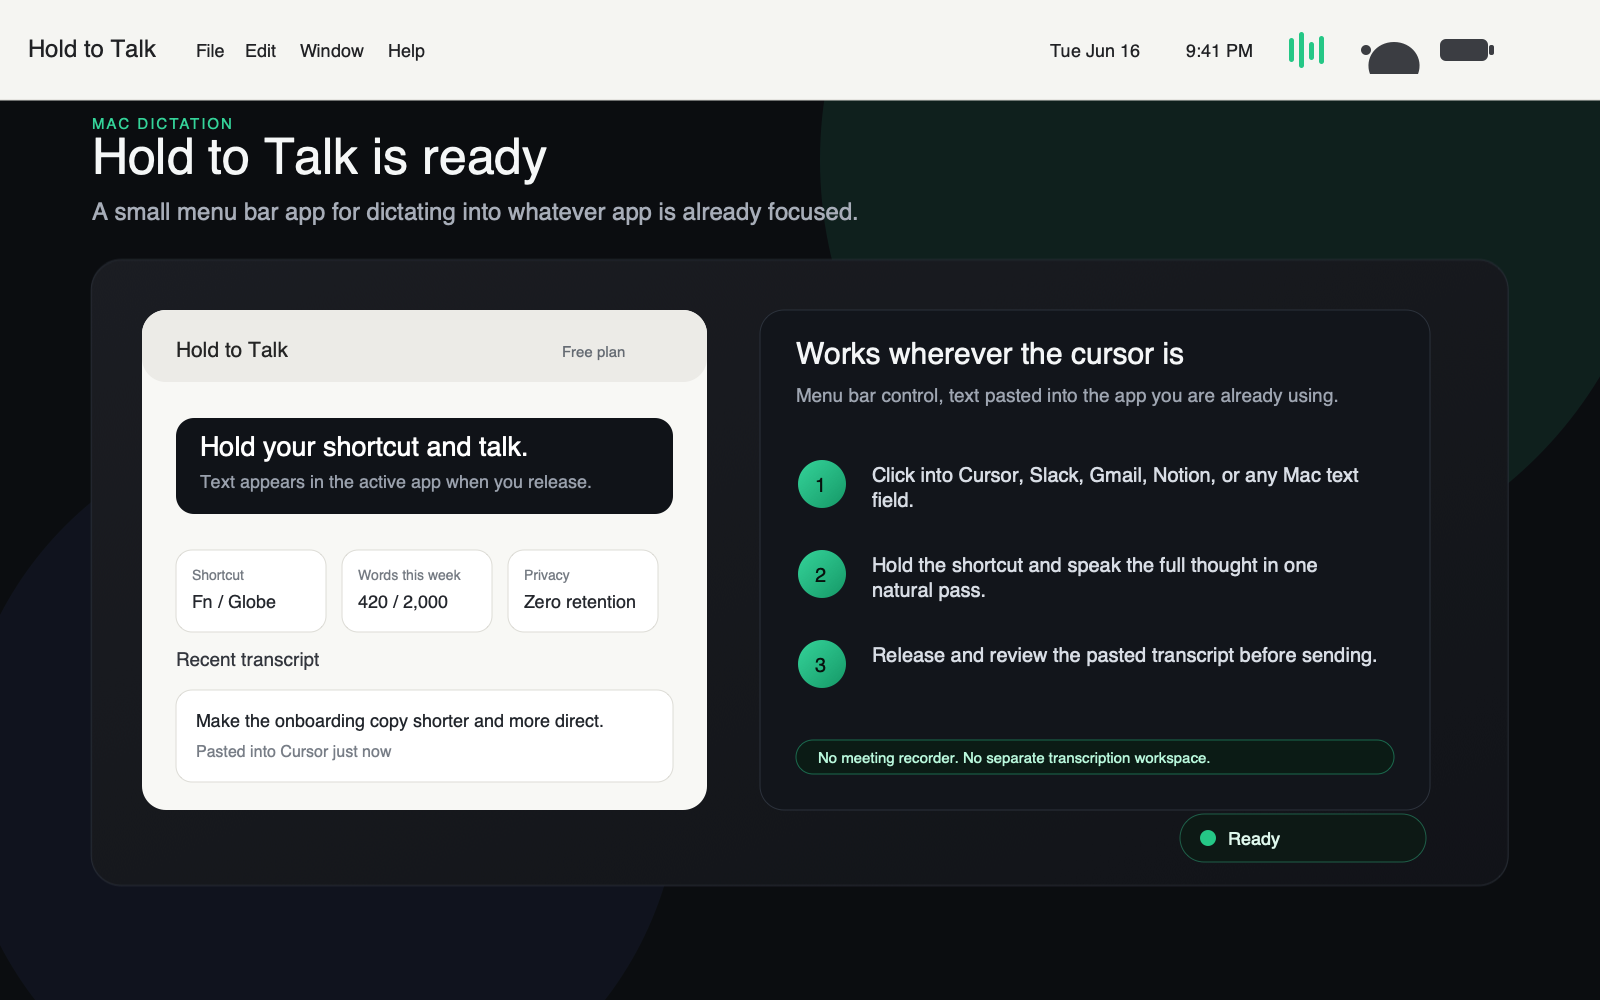Image resolution: width=1600 pixels, height=1000 pixels.
Task: Click the Ready status pill
Action: point(1303,838)
